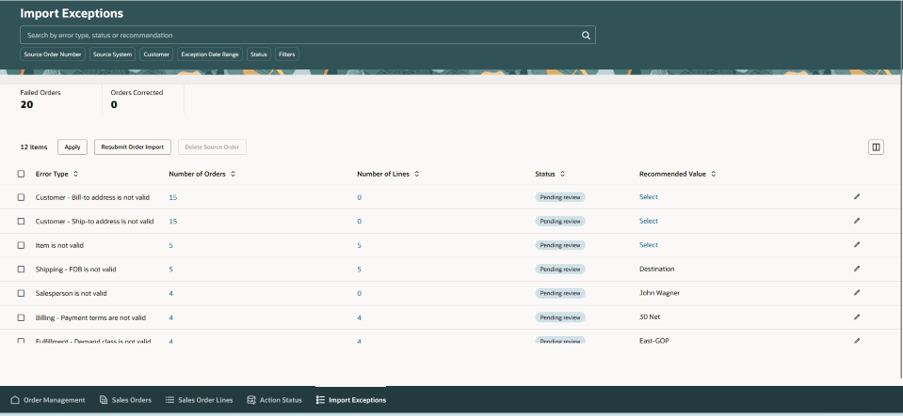Click the Apply button
Screen dimensions: 903x416
(x=73, y=147)
